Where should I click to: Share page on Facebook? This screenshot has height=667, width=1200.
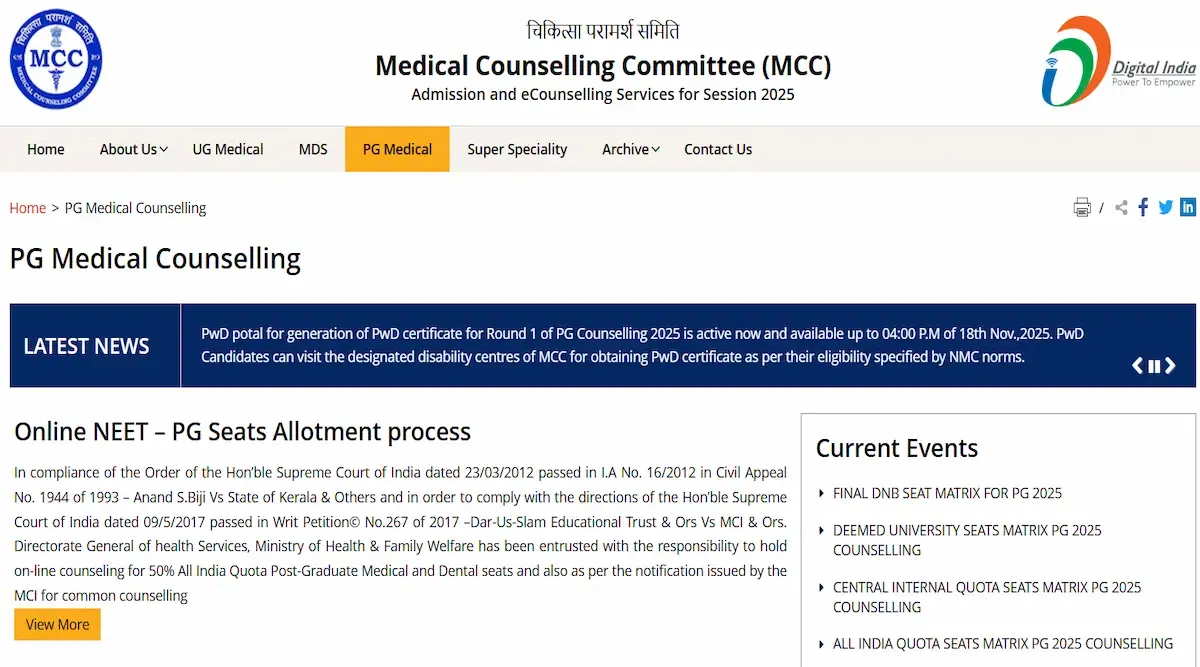point(1143,208)
